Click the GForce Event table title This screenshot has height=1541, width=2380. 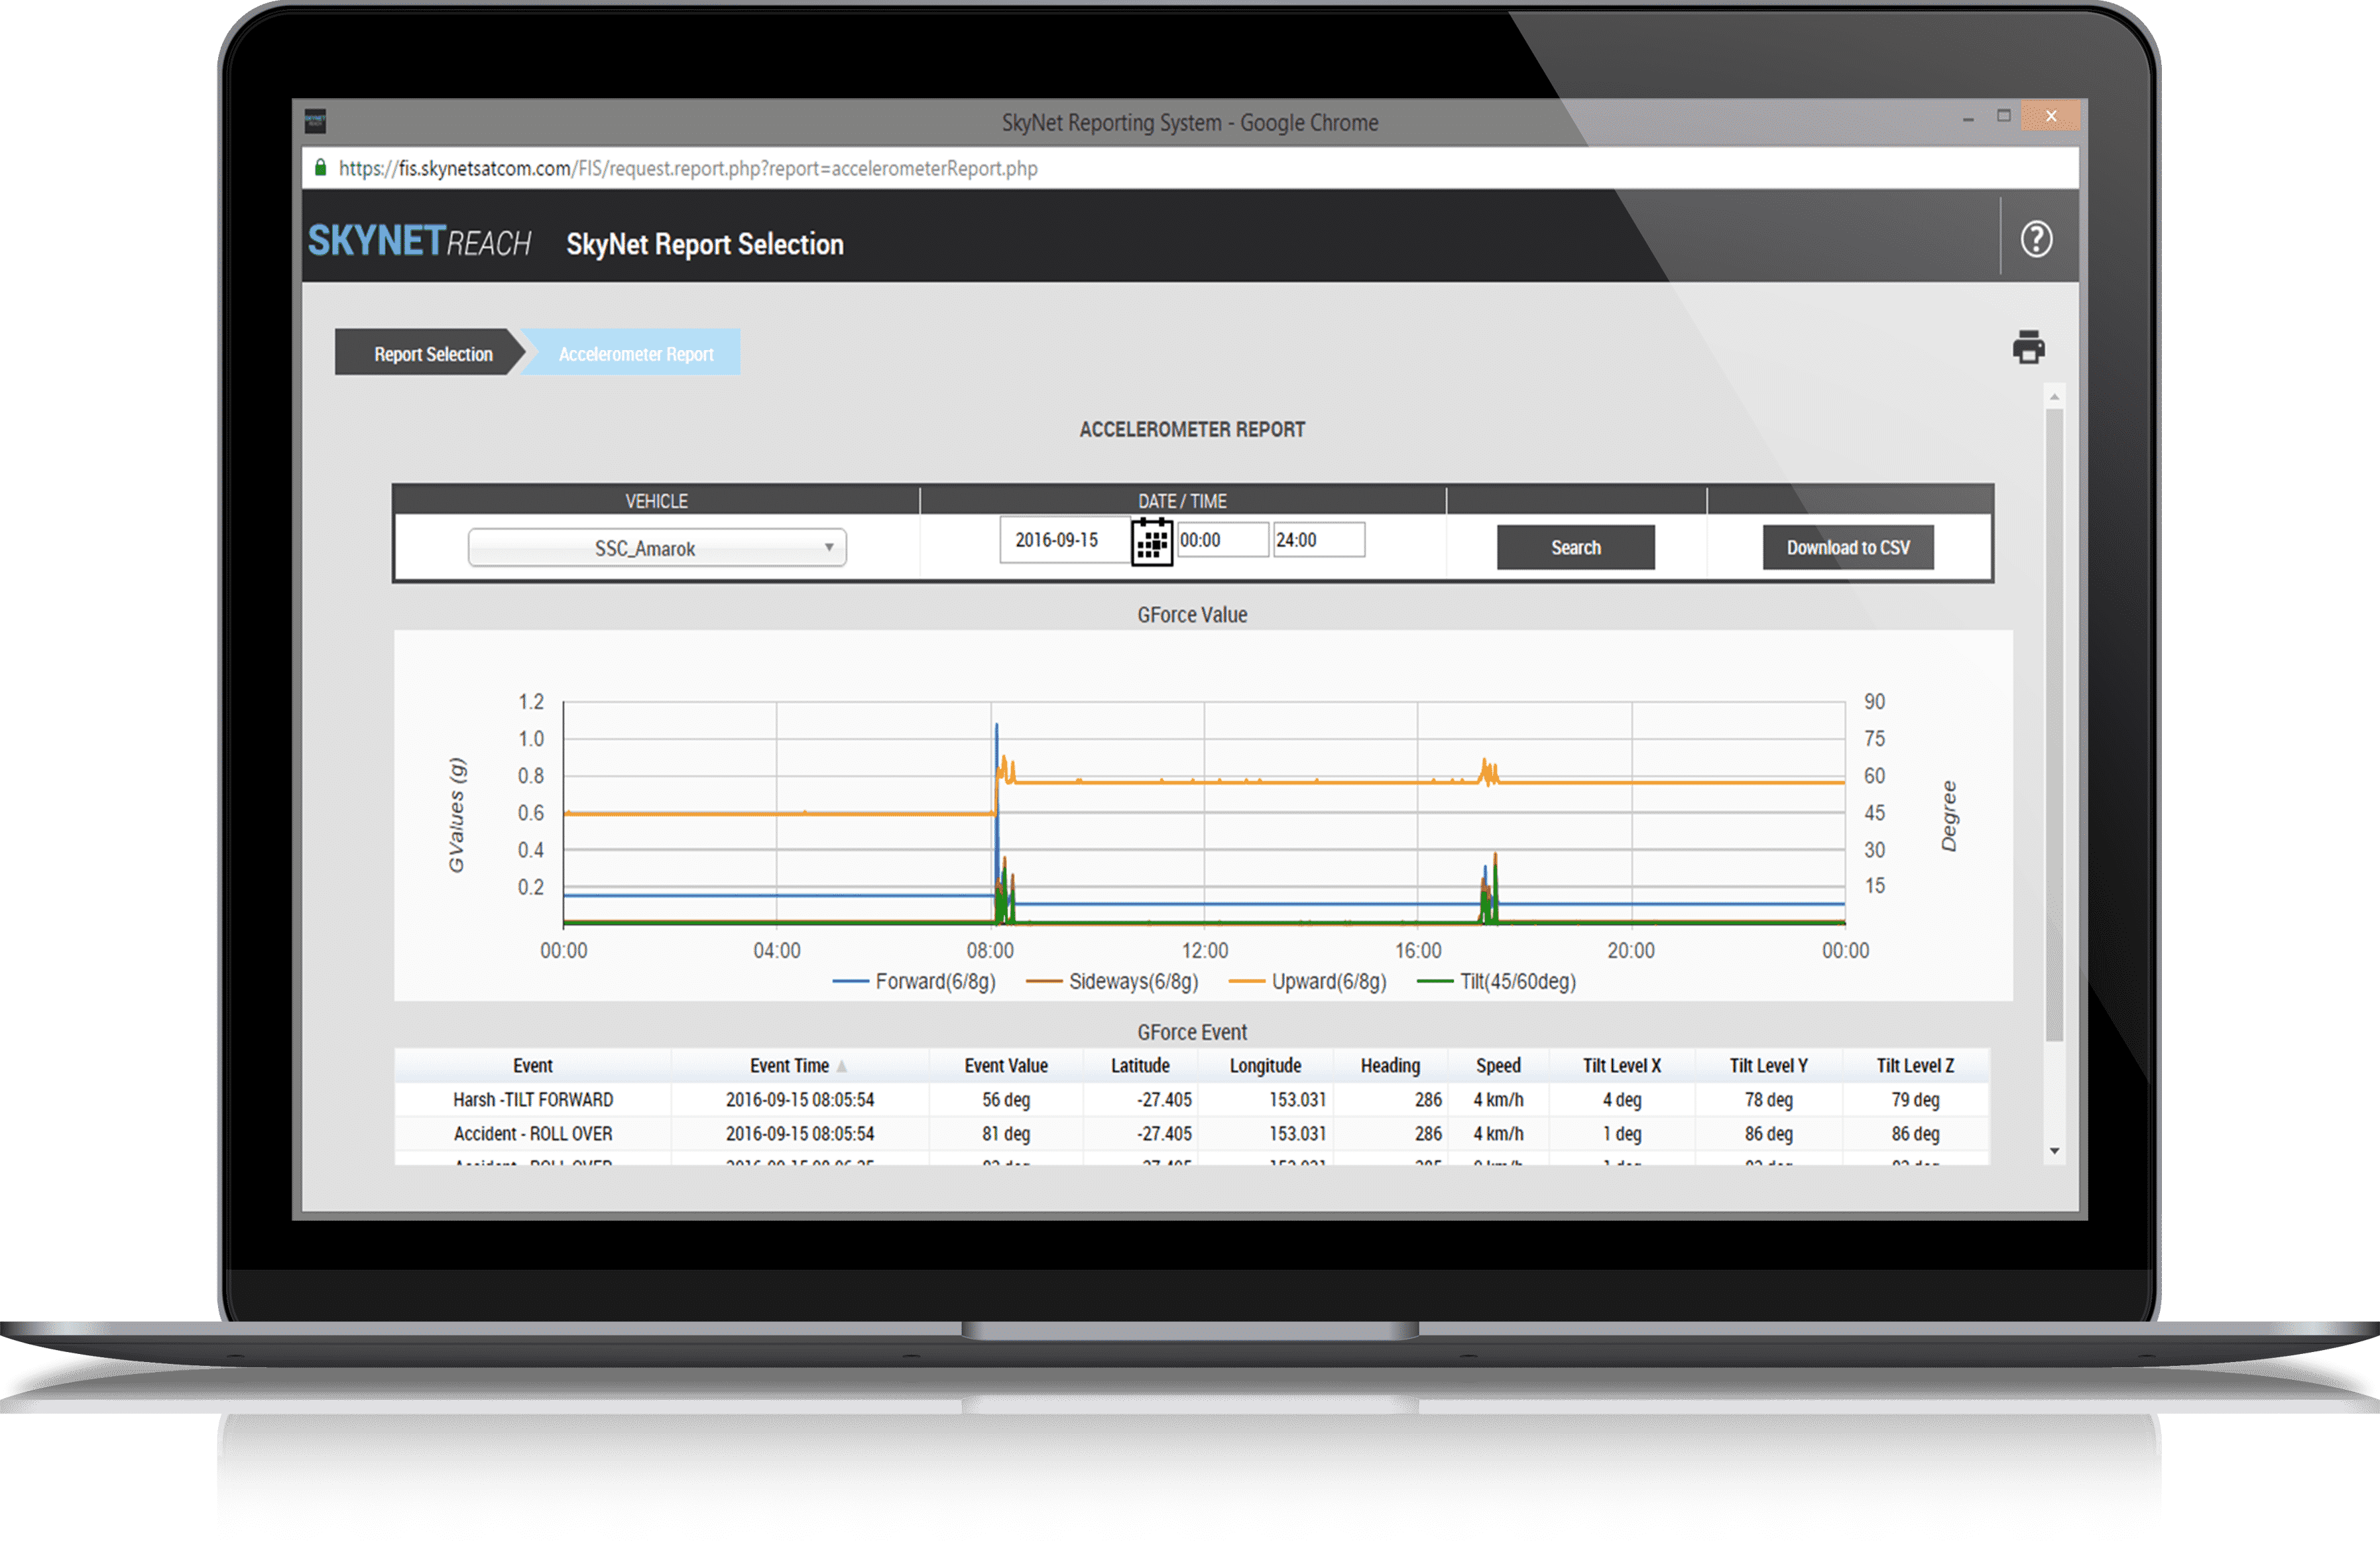(x=1192, y=1032)
